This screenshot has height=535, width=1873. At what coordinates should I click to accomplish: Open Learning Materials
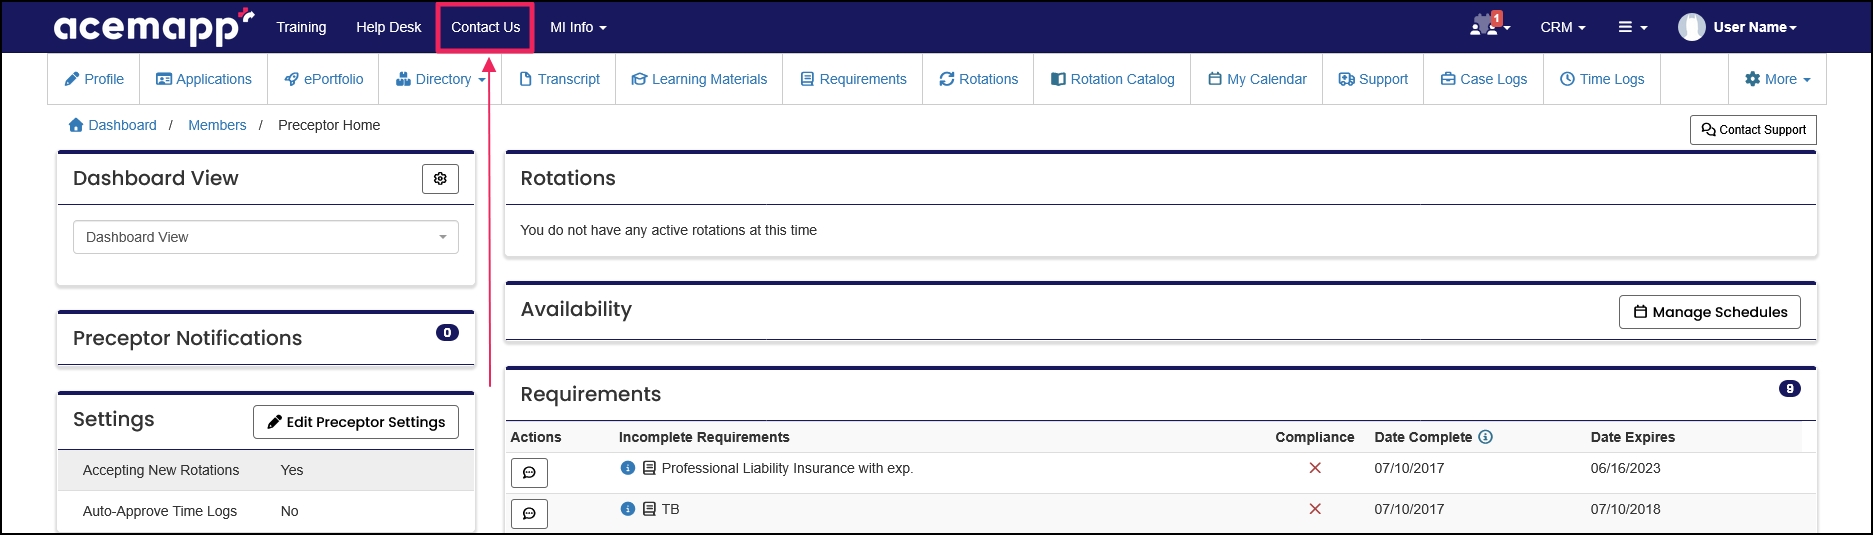tap(699, 79)
